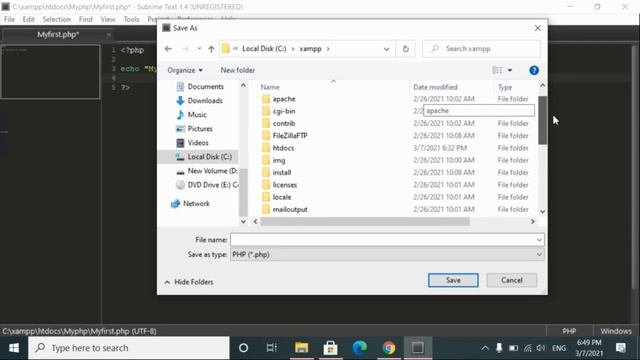Viewport: 640px width, 360px height.
Task: Open Microsoft Edge from the taskbar
Action: [360, 348]
